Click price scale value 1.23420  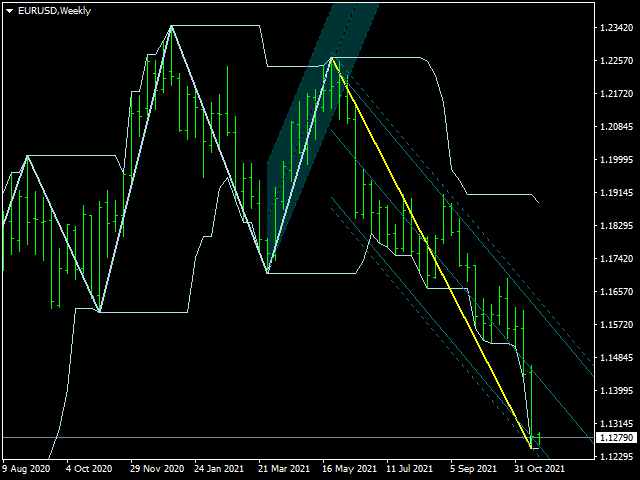616,28
